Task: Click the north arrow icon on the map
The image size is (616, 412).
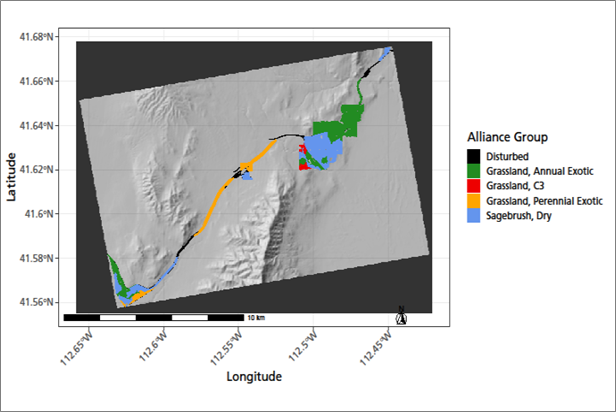Action: pos(401,316)
